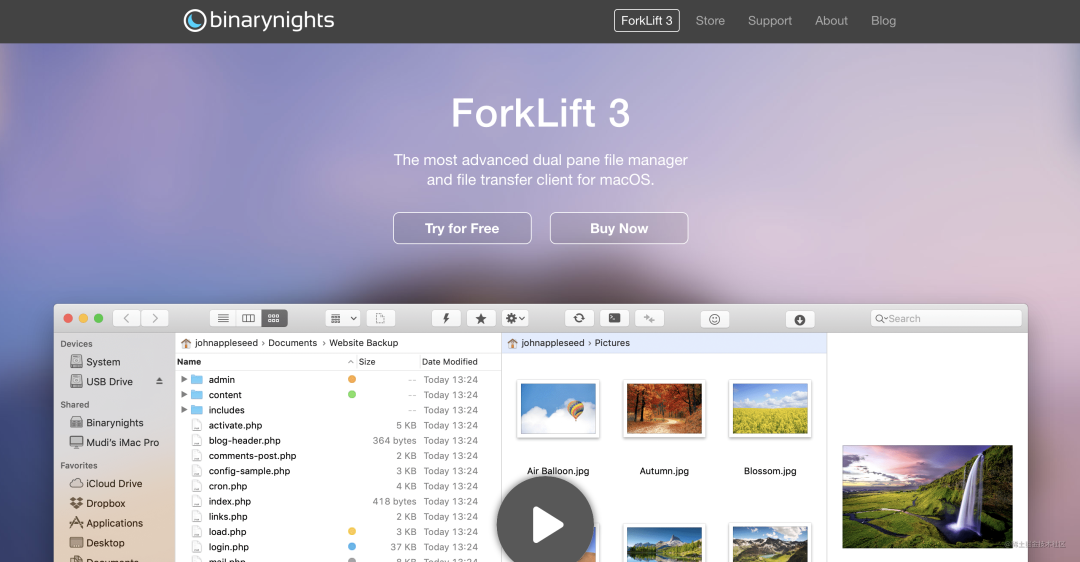1080x562 pixels.
Task: Visit the Blog link
Action: point(883,21)
